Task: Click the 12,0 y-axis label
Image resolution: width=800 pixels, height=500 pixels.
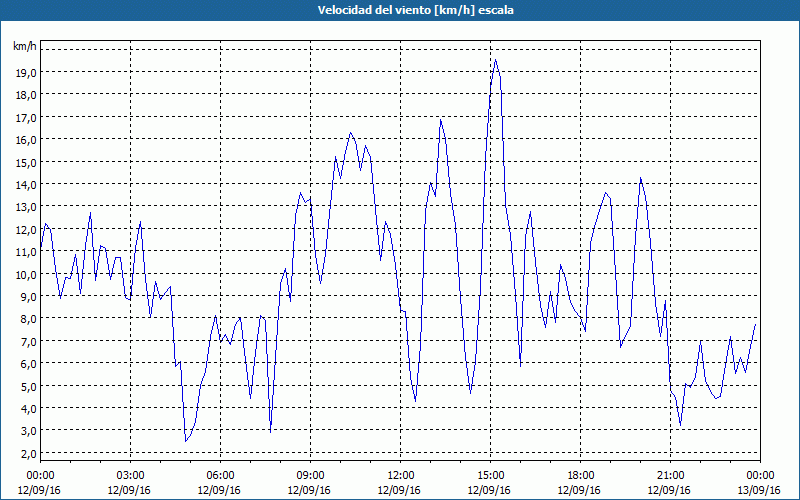Action: pyautogui.click(x=26, y=230)
